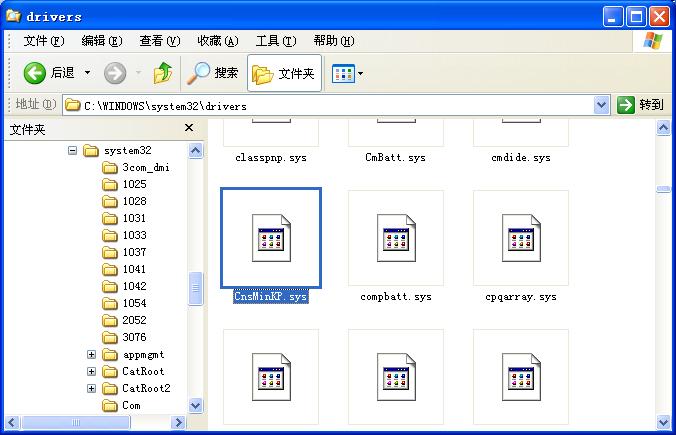Select the appmgmt folder icon
Screen dimensions: 676x435
pyautogui.click(x=110, y=354)
